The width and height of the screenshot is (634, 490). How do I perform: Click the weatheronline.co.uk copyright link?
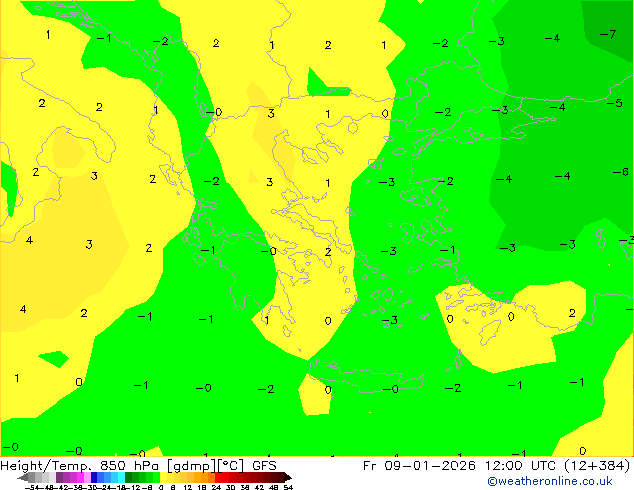coord(549,481)
